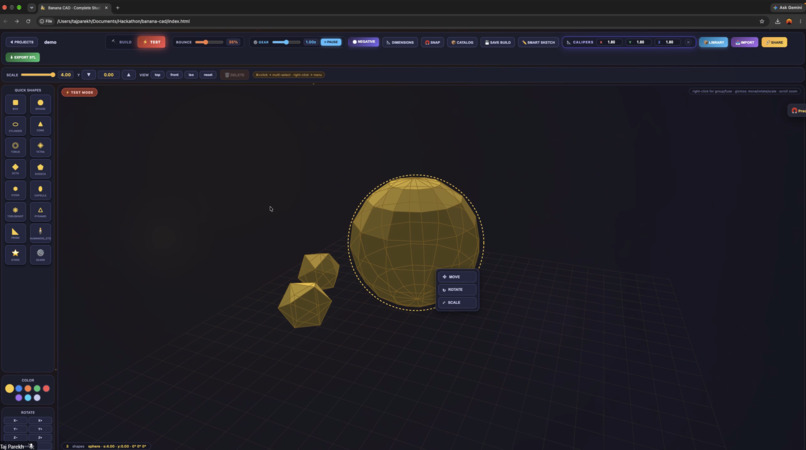This screenshot has height=450, width=806.
Task: Go back to Projects
Action: 22,42
